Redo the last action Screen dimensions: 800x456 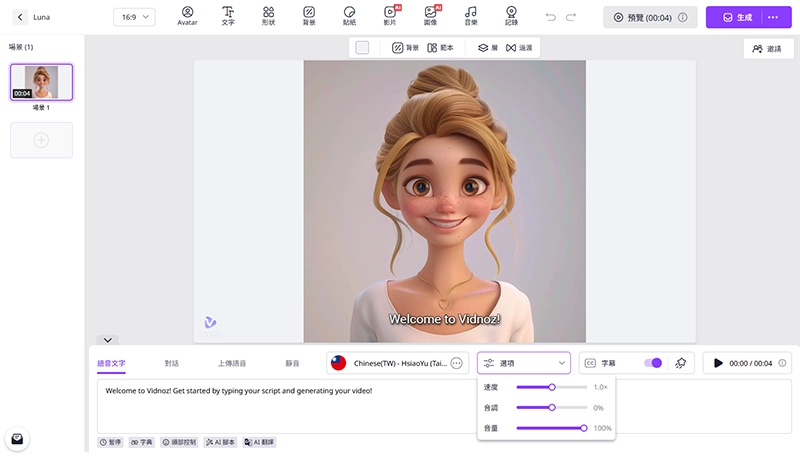(x=571, y=17)
